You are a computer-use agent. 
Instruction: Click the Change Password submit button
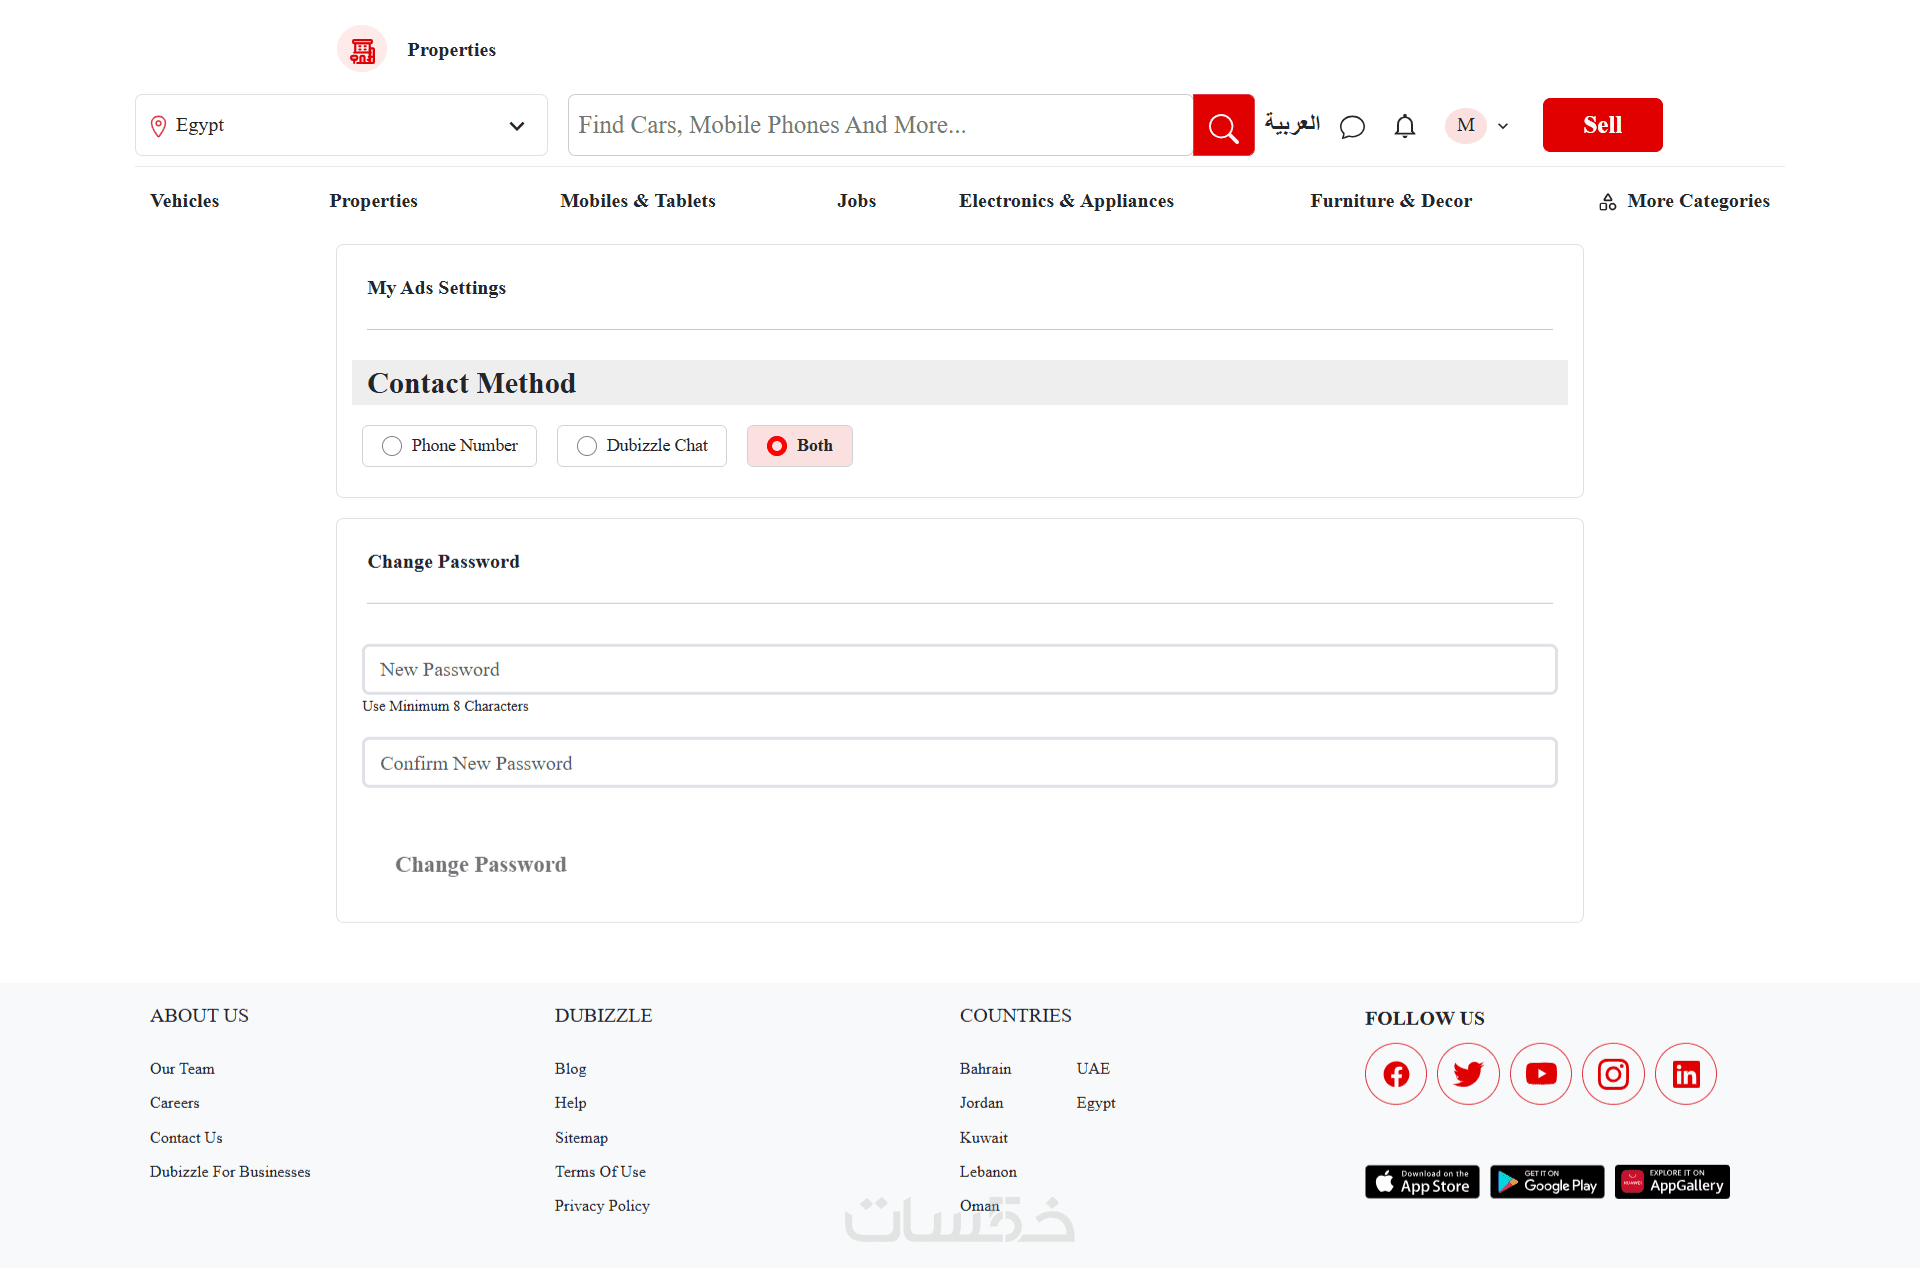pyautogui.click(x=481, y=864)
